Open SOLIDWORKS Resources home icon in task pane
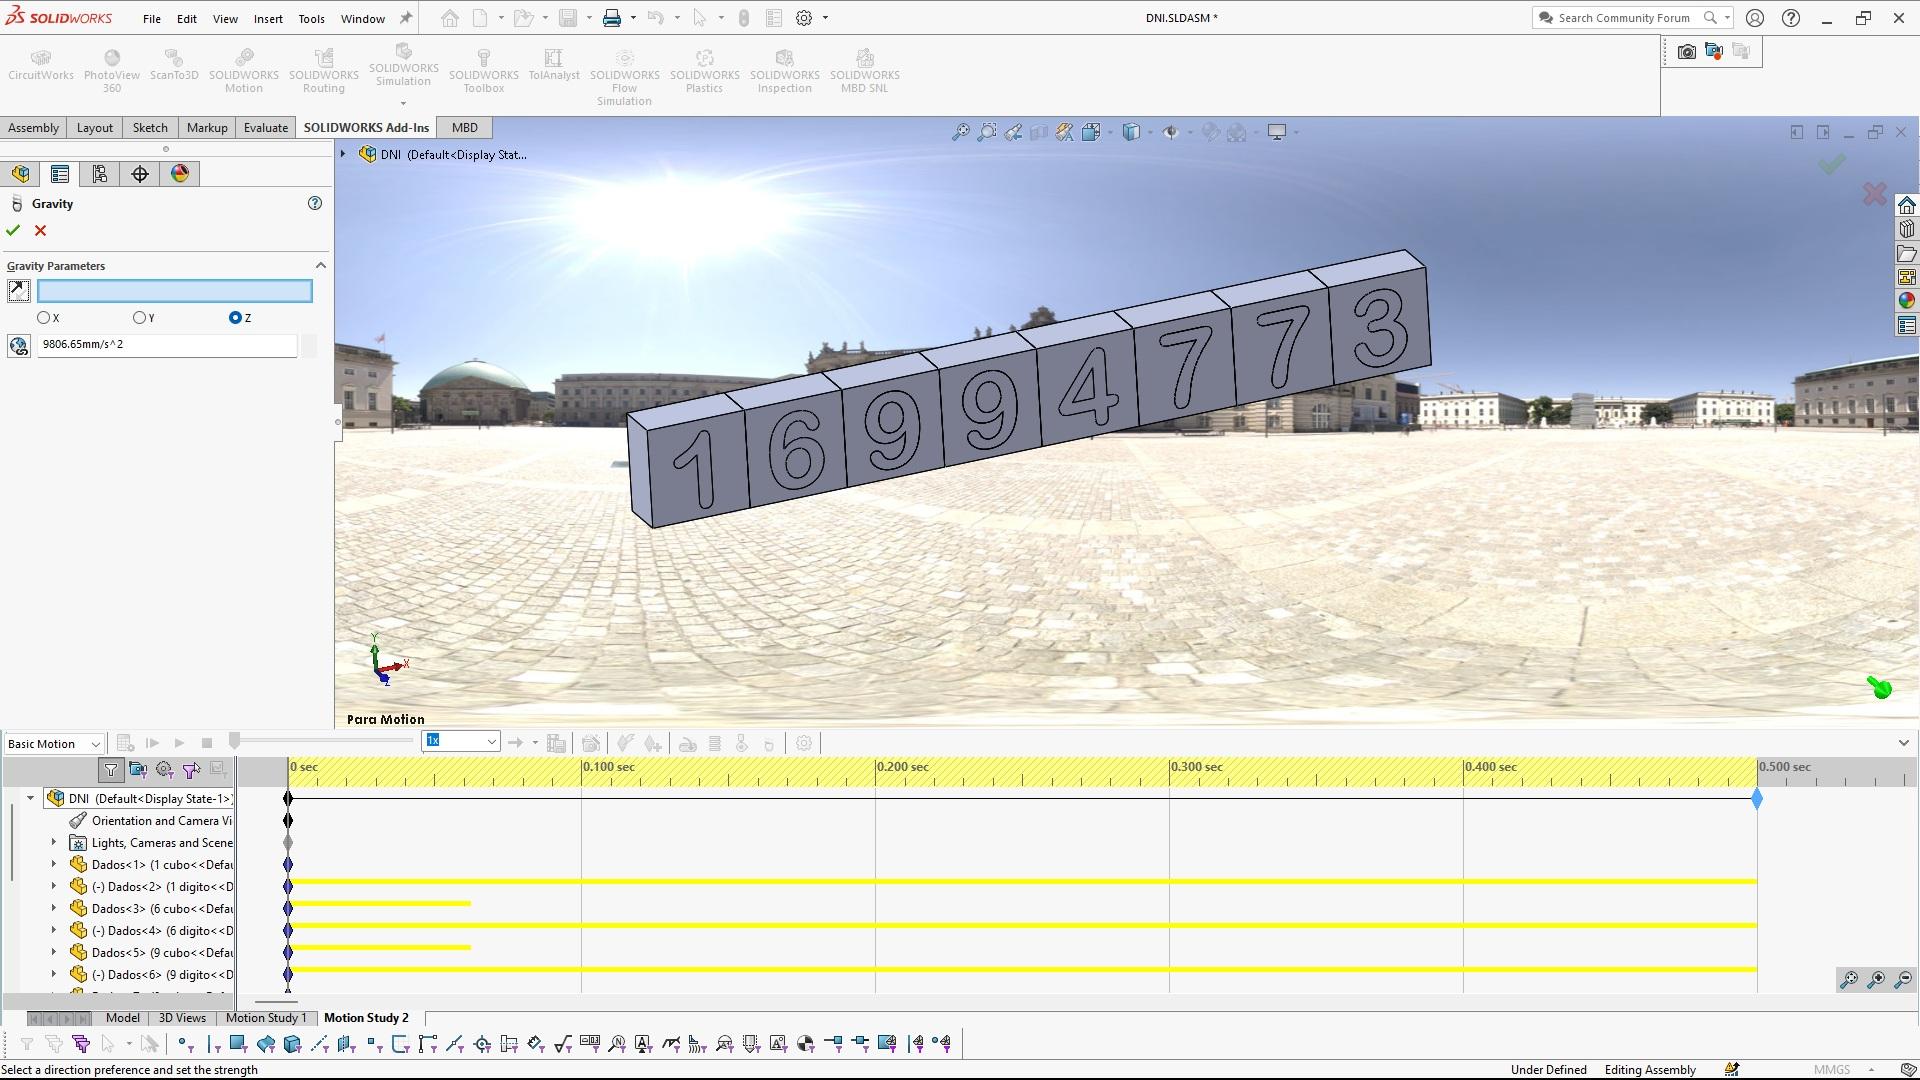 (1907, 205)
